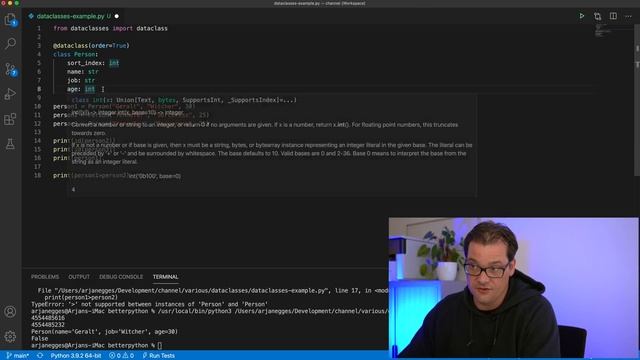Open the changes compare icon in editor toolbar
640x360 pixels.
(598, 16)
